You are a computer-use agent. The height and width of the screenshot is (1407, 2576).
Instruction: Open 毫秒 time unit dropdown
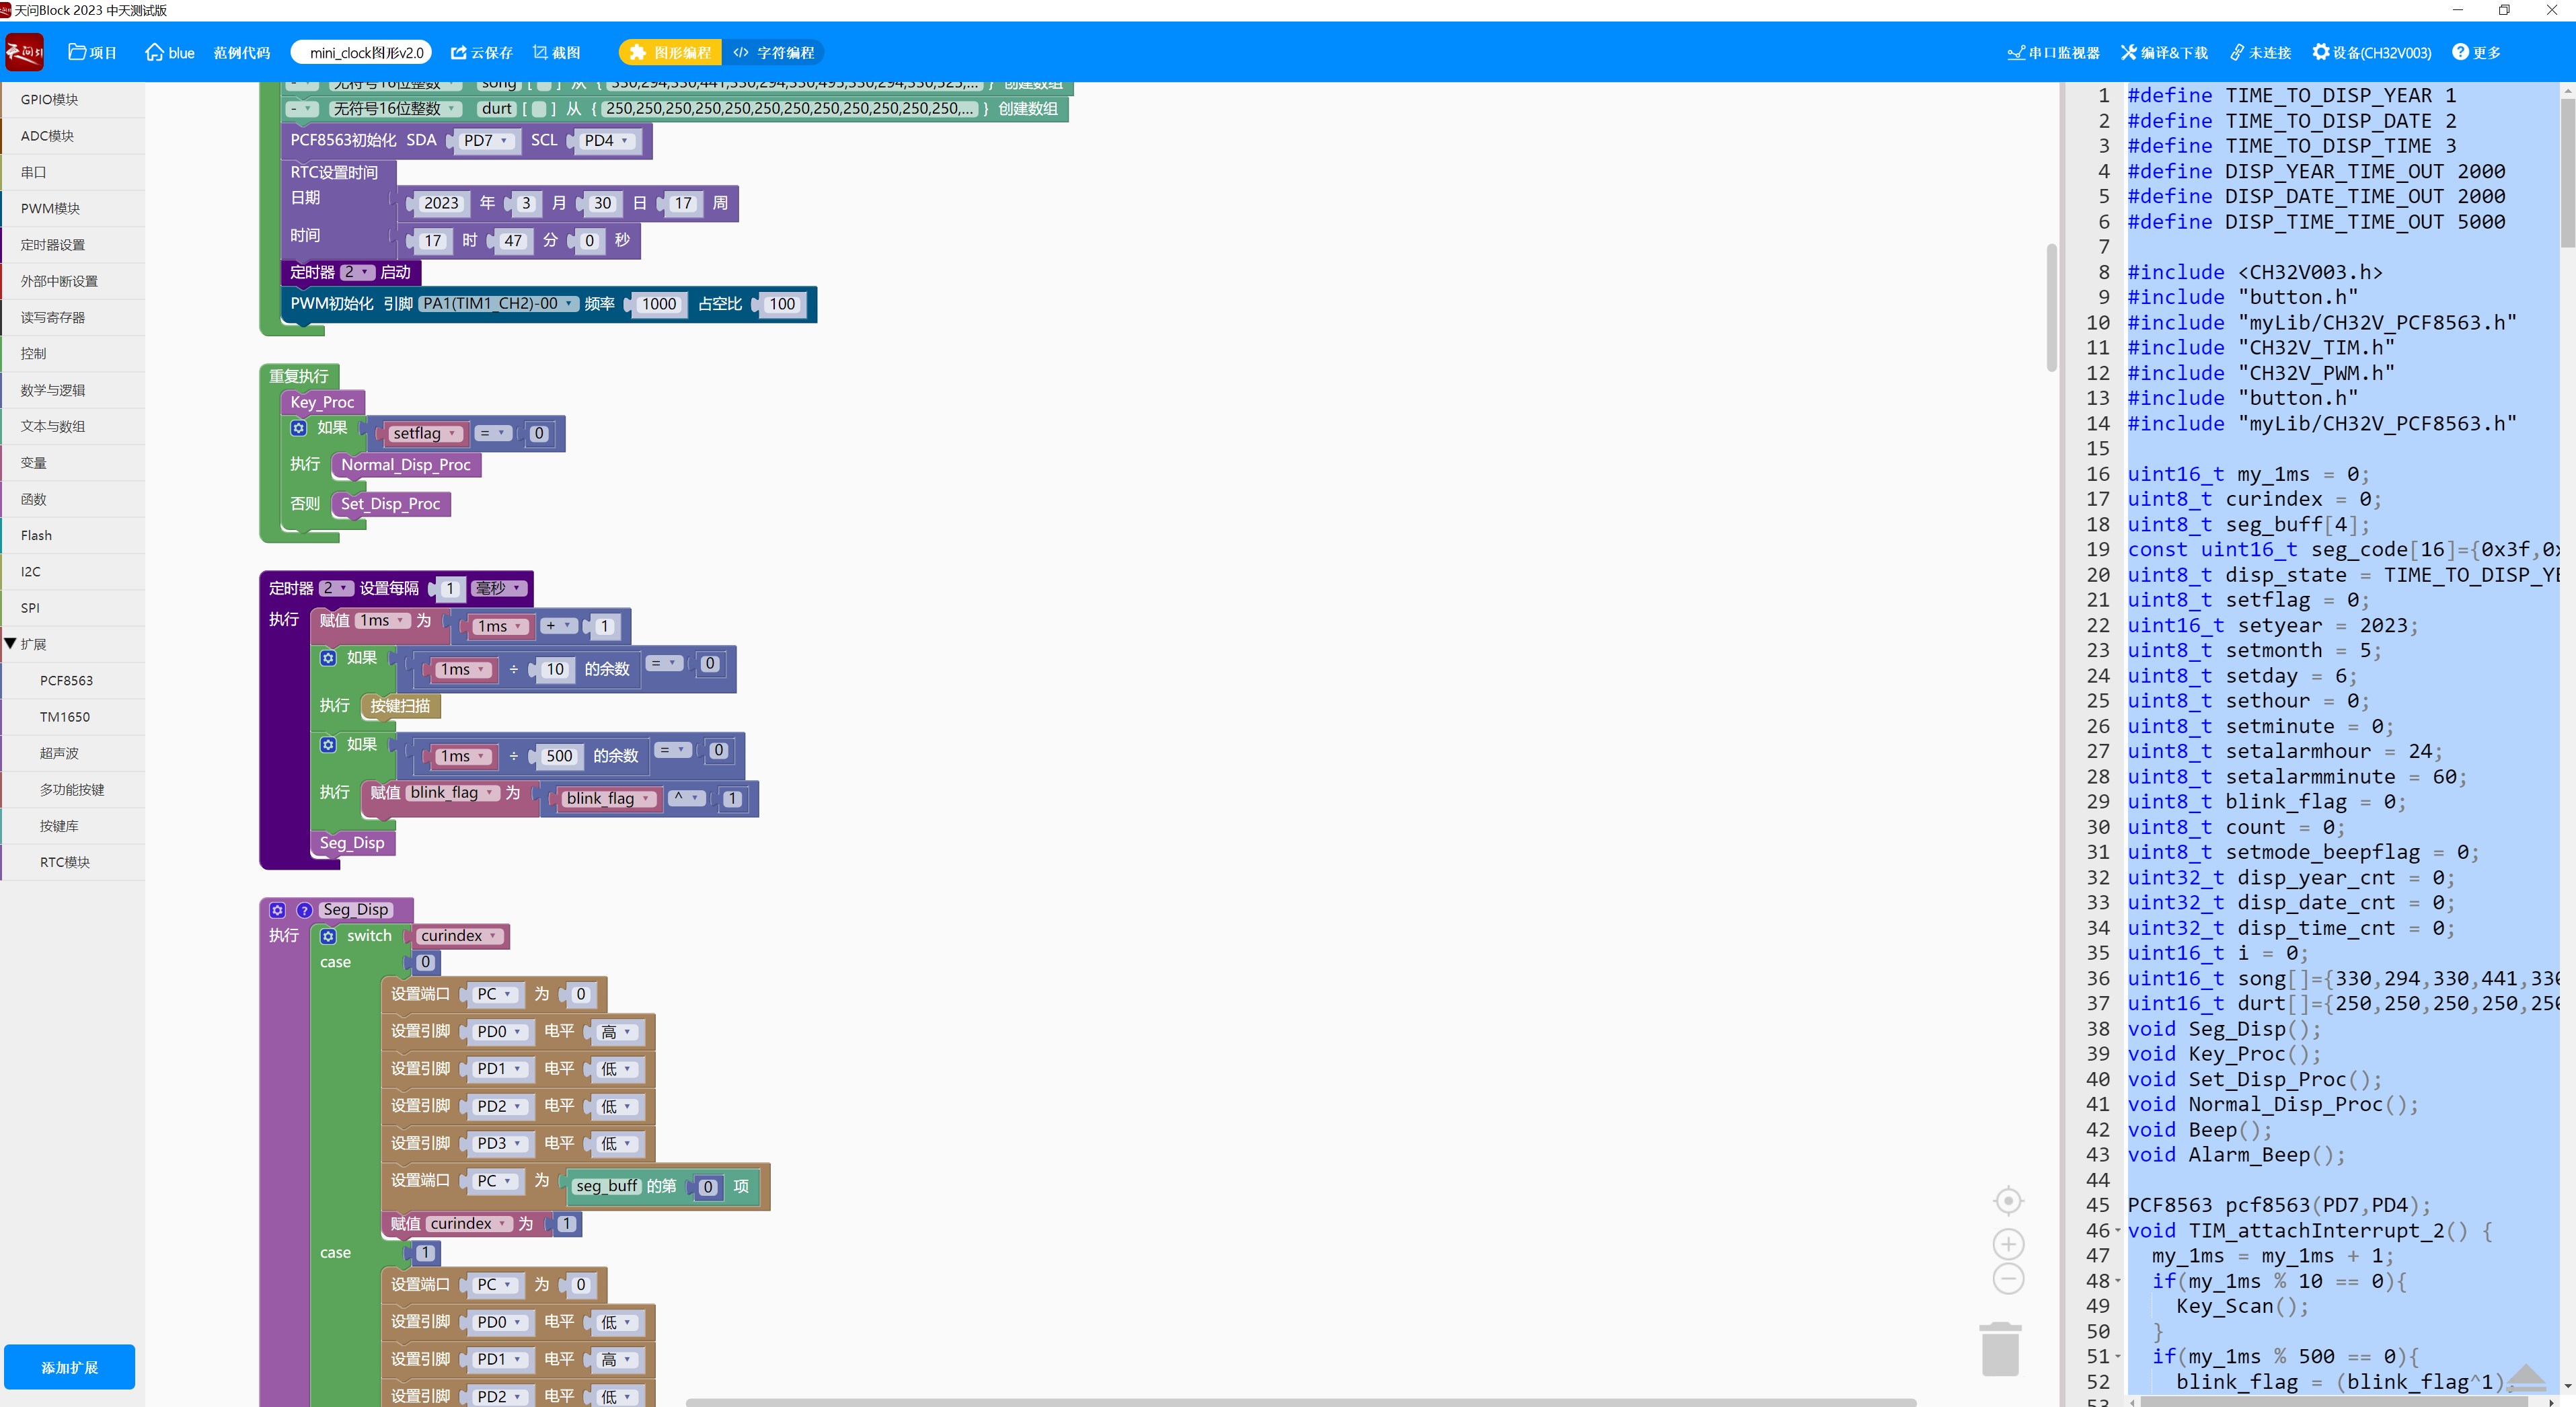pos(498,588)
